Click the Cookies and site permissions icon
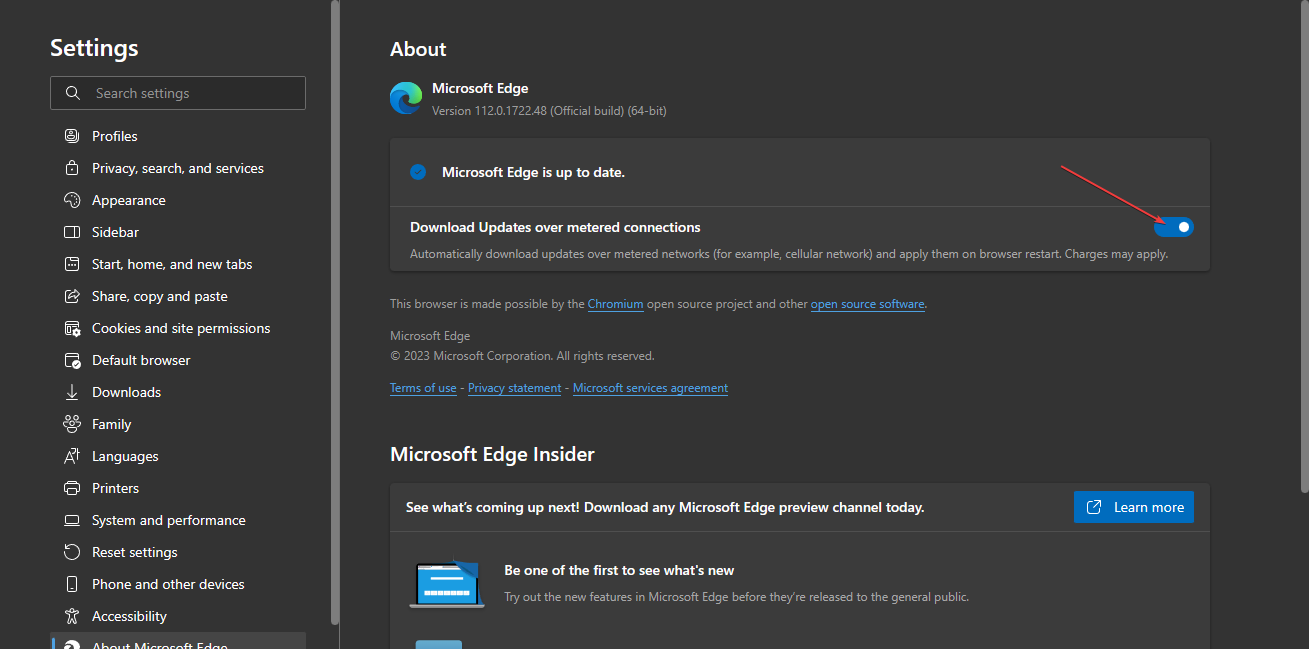 click(72, 328)
